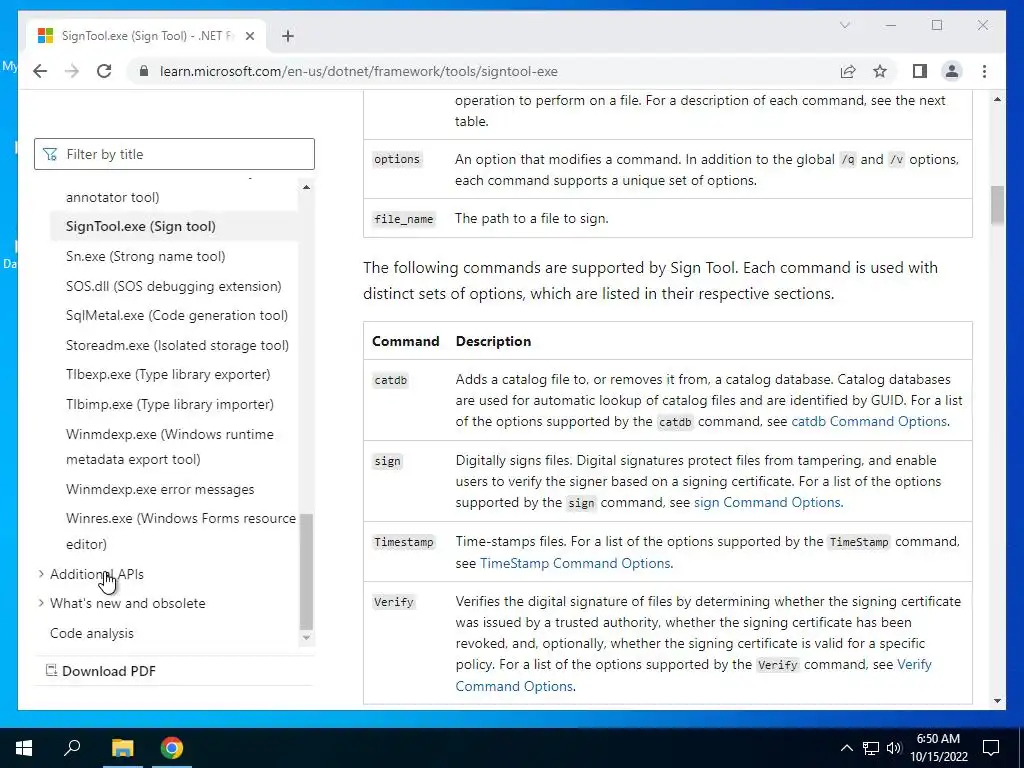Share this page using the share icon
The width and height of the screenshot is (1024, 768).
tap(848, 71)
